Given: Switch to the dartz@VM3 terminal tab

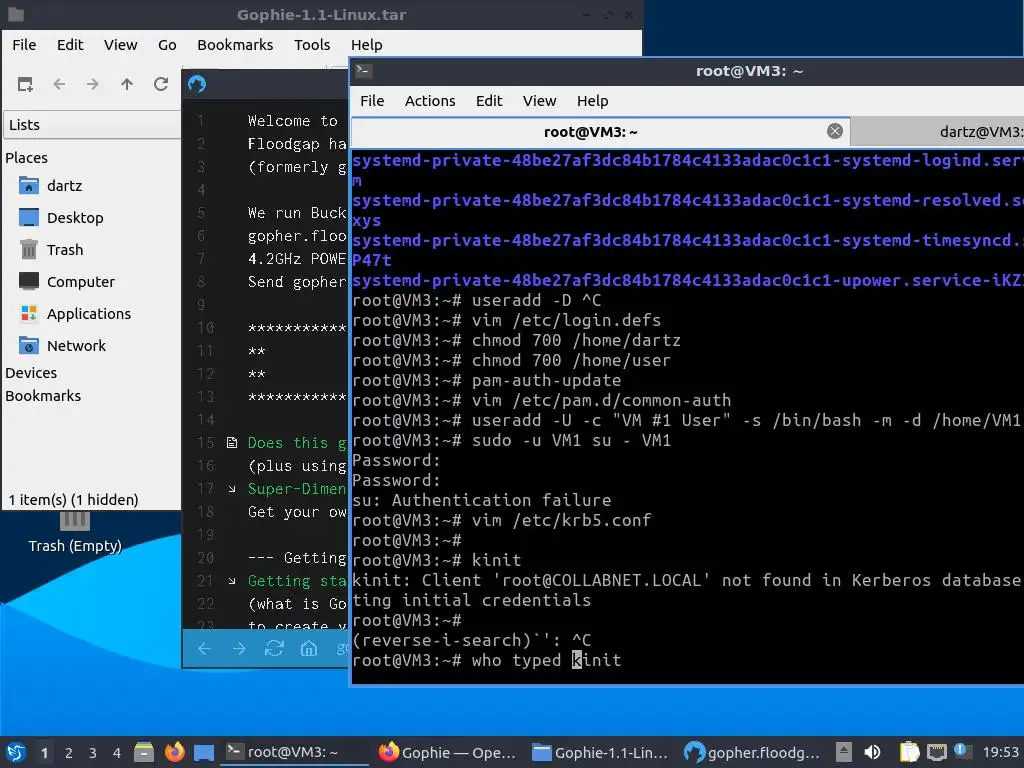Looking at the screenshot, I should 937,132.
